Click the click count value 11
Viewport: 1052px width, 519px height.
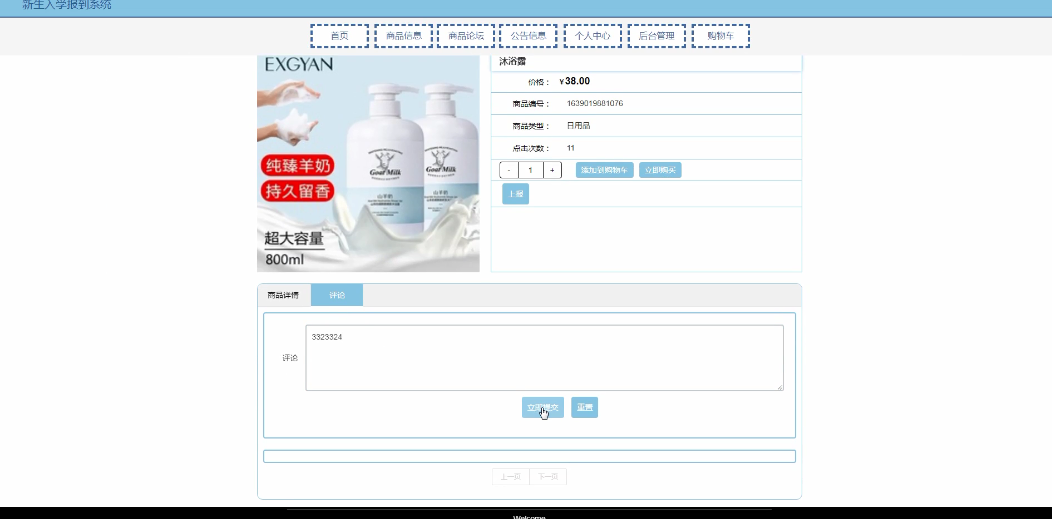570,148
